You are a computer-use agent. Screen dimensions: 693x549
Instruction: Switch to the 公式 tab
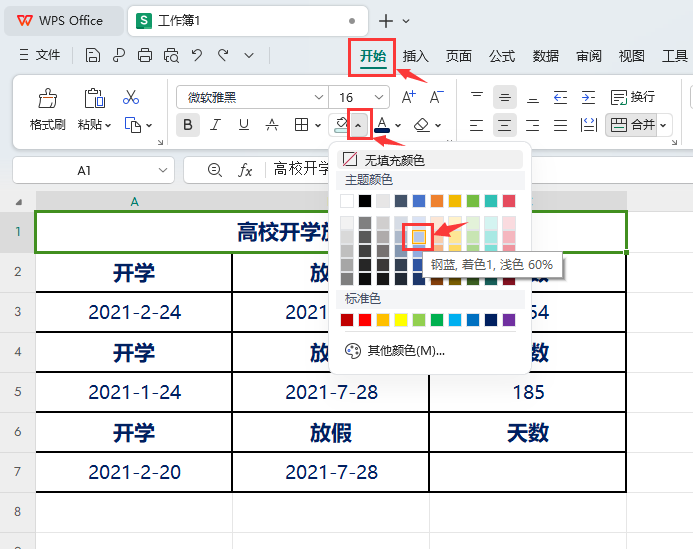pyautogui.click(x=502, y=56)
